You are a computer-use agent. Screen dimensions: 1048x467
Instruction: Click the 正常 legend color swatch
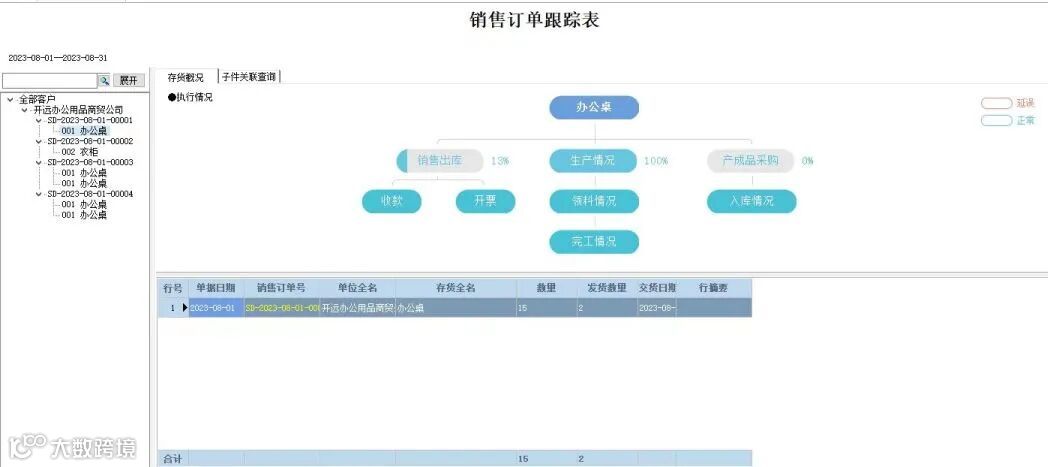point(996,121)
